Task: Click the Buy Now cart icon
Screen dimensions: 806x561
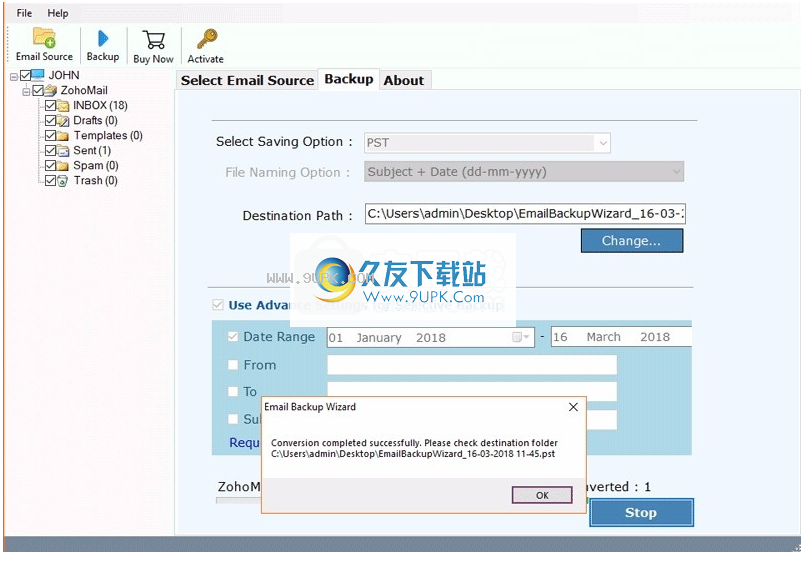Action: [x=154, y=40]
